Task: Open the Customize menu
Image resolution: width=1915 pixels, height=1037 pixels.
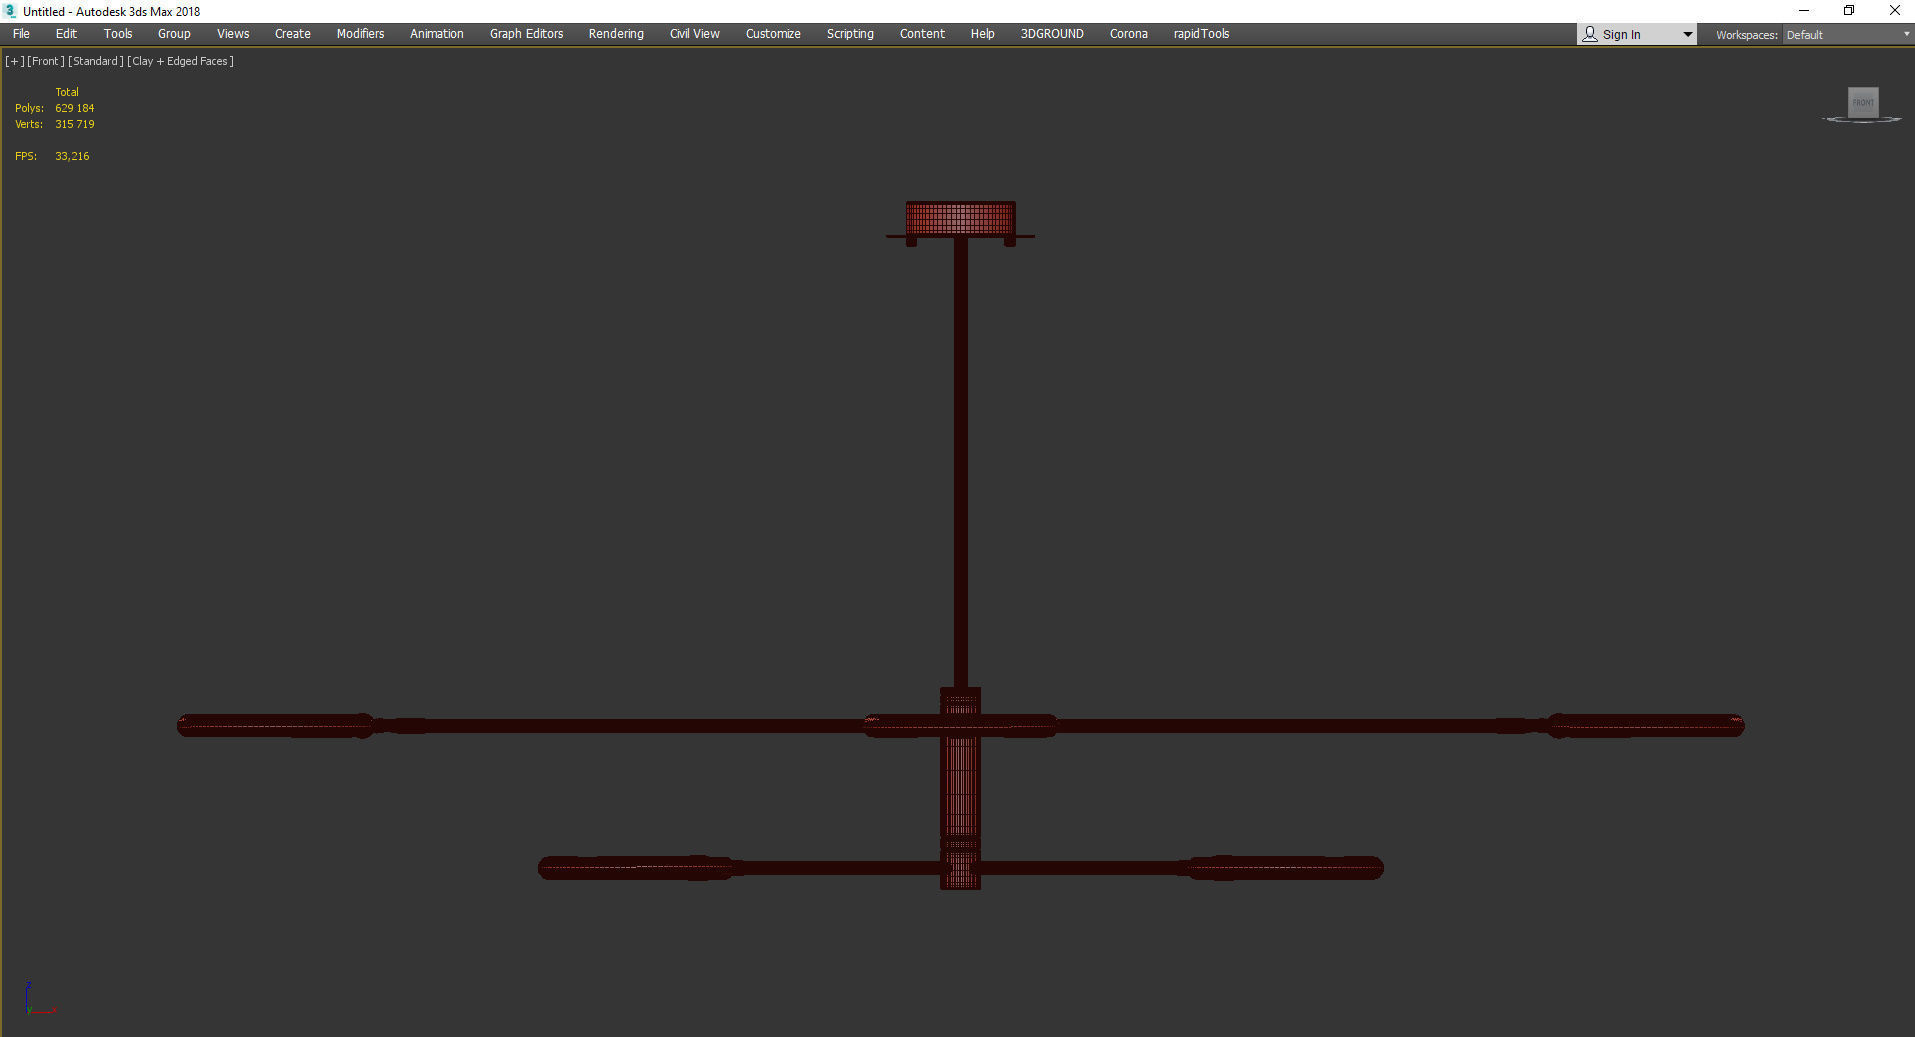Action: [773, 34]
